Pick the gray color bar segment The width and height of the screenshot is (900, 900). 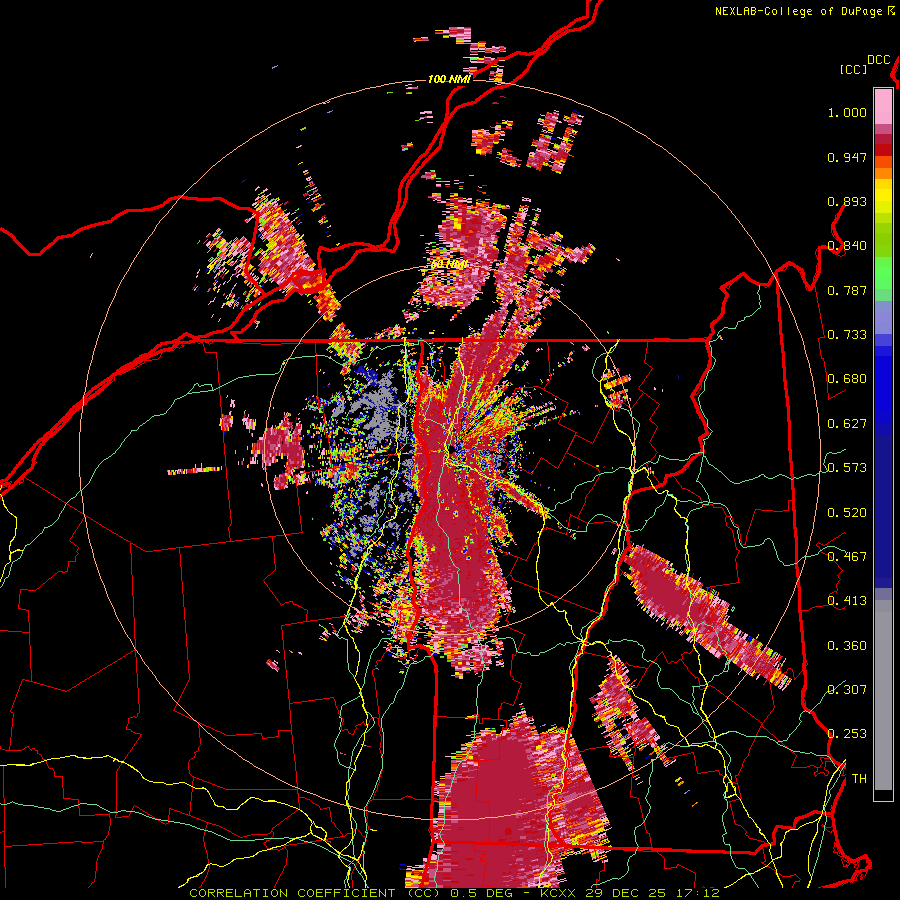[x=883, y=695]
